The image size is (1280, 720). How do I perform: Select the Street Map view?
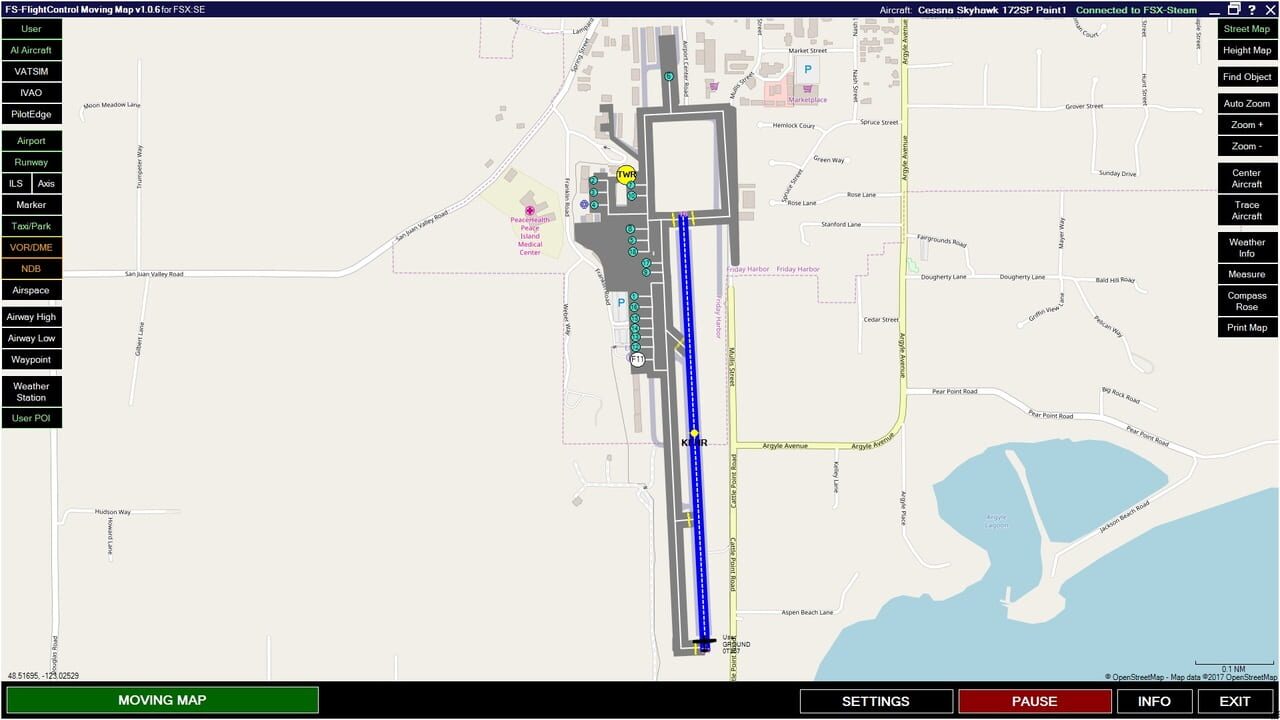[1246, 28]
